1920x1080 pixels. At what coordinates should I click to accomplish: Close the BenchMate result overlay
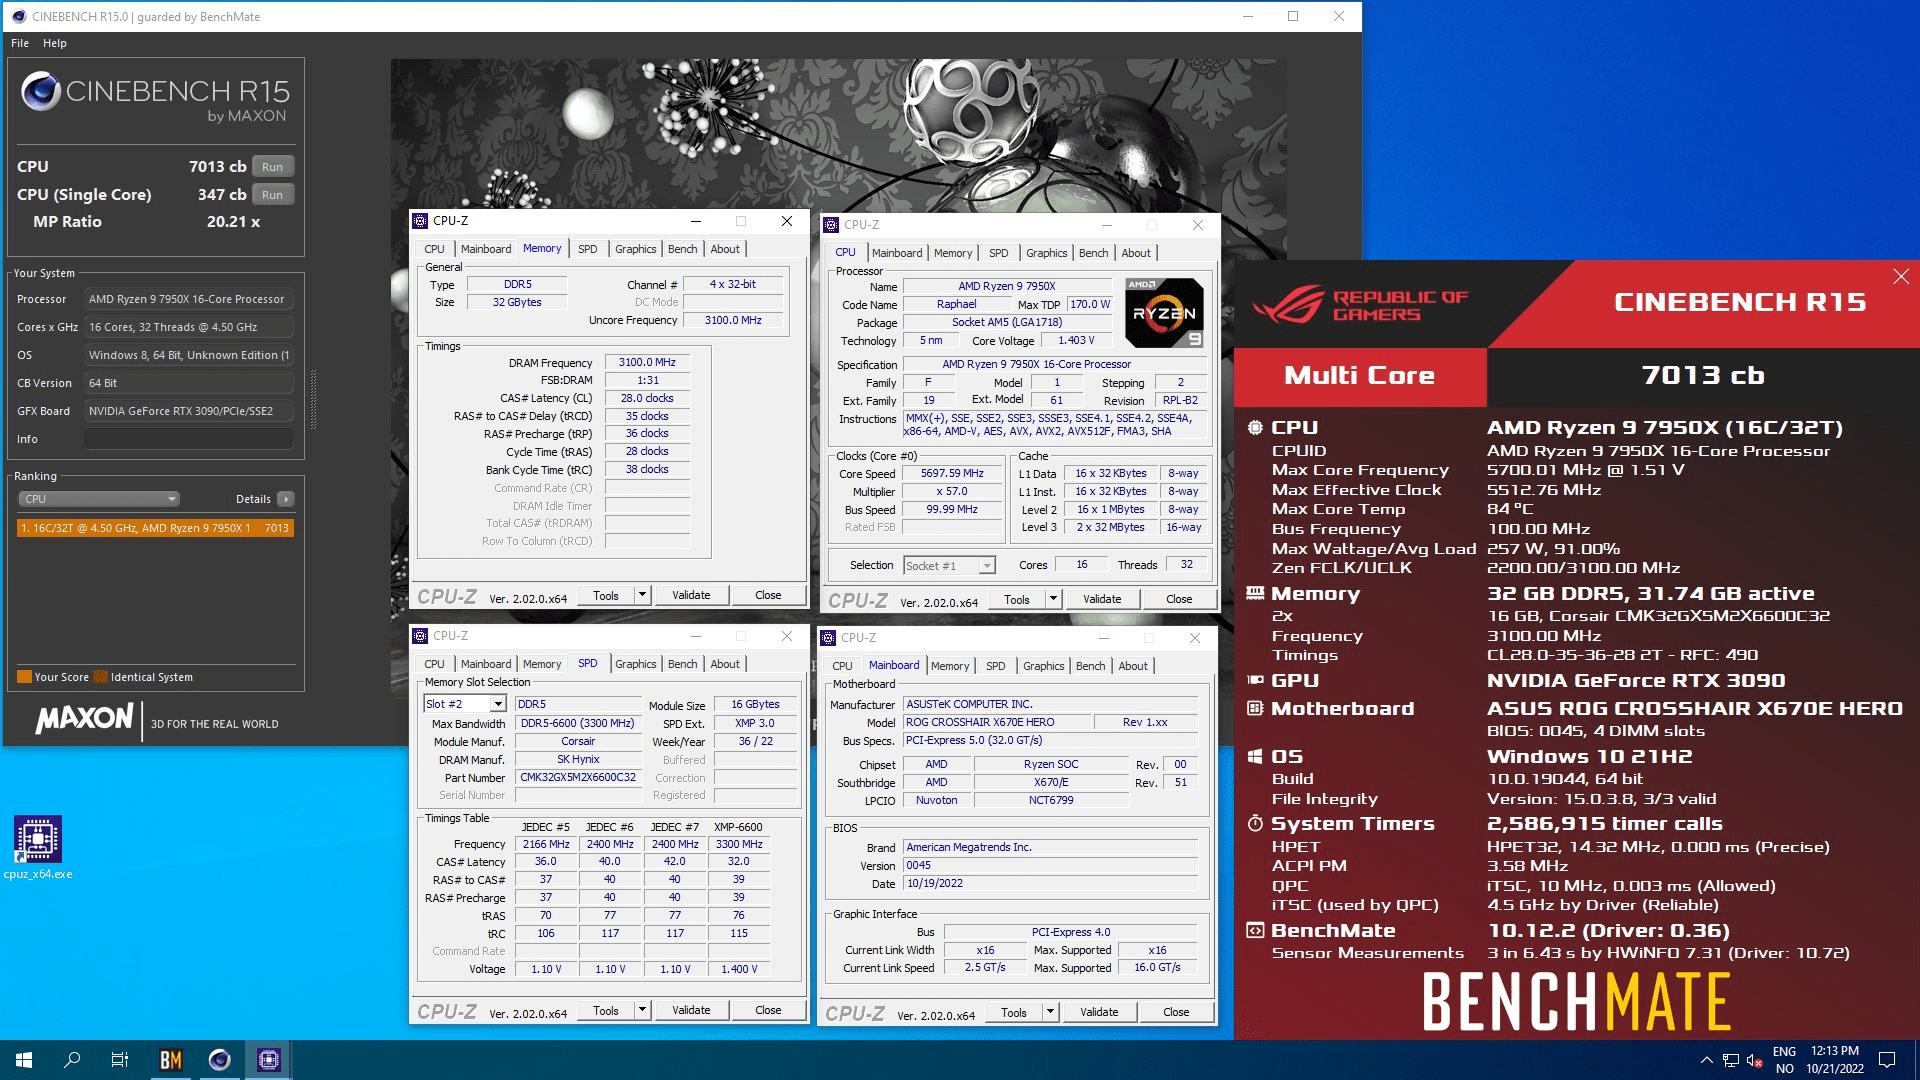click(1900, 277)
